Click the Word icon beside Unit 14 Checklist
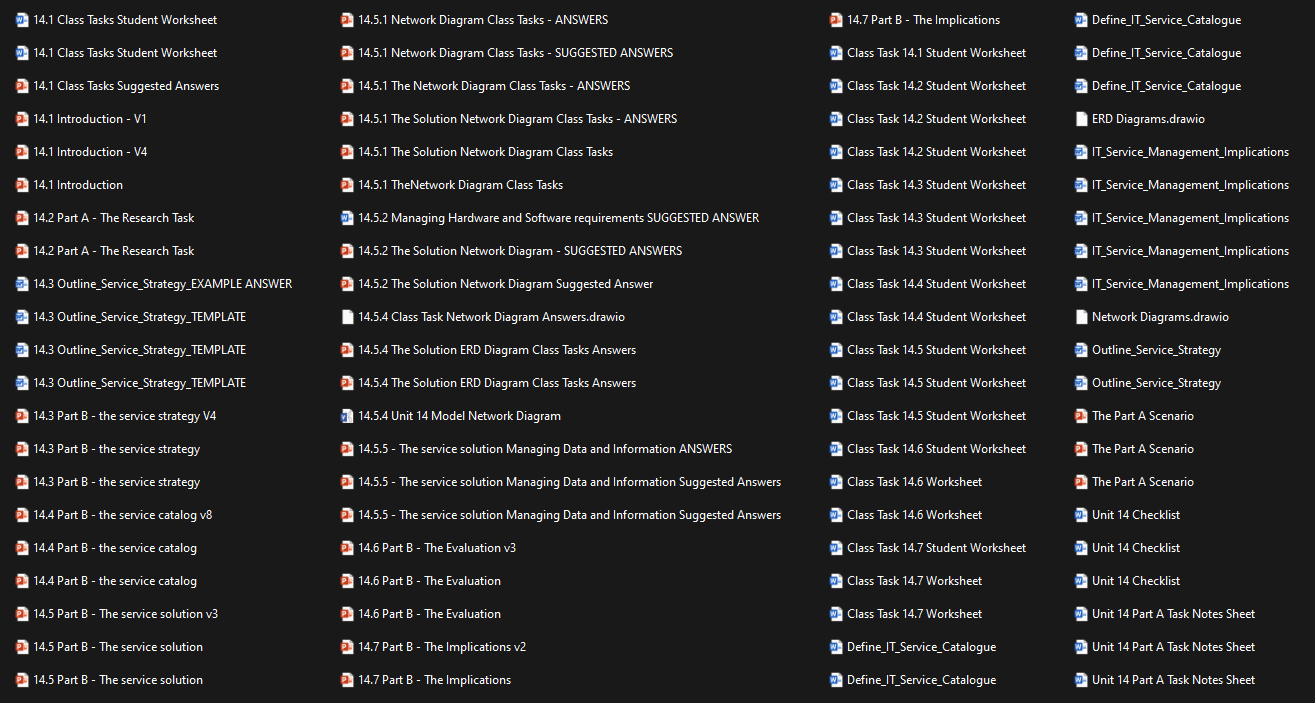The height and width of the screenshot is (703, 1315). tap(1081, 514)
